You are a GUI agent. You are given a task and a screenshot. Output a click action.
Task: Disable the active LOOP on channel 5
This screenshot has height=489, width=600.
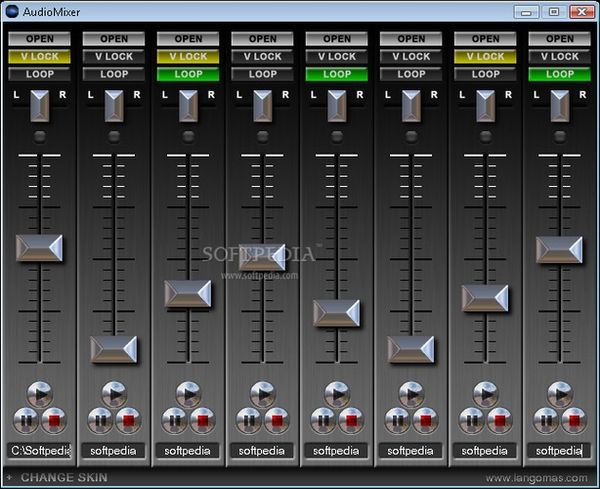336,74
